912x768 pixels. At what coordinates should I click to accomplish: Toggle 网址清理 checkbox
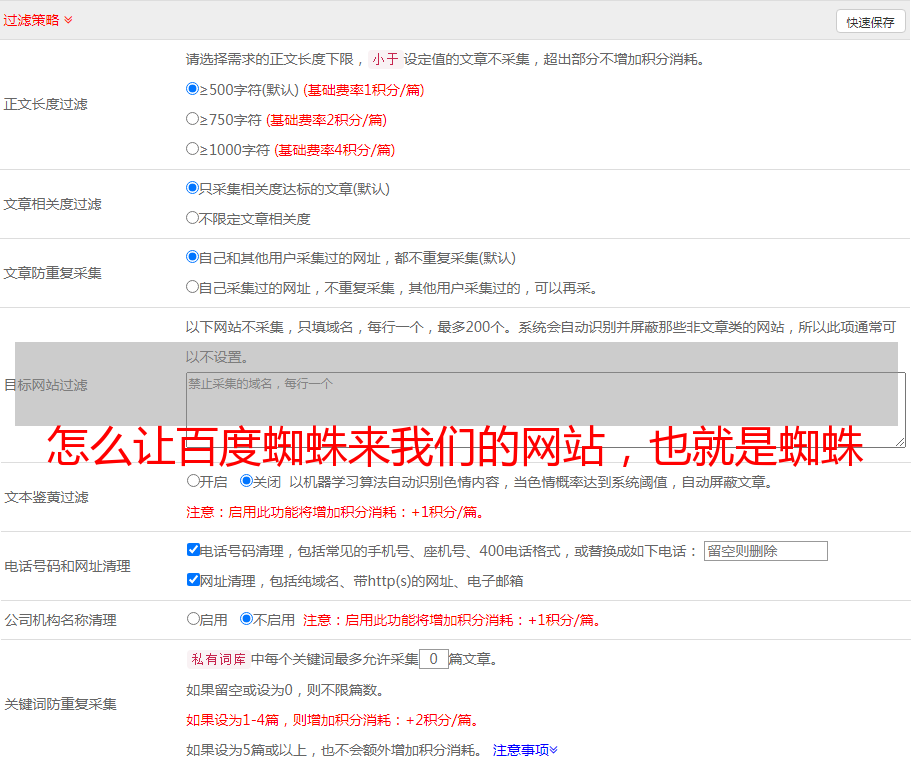click(x=193, y=579)
